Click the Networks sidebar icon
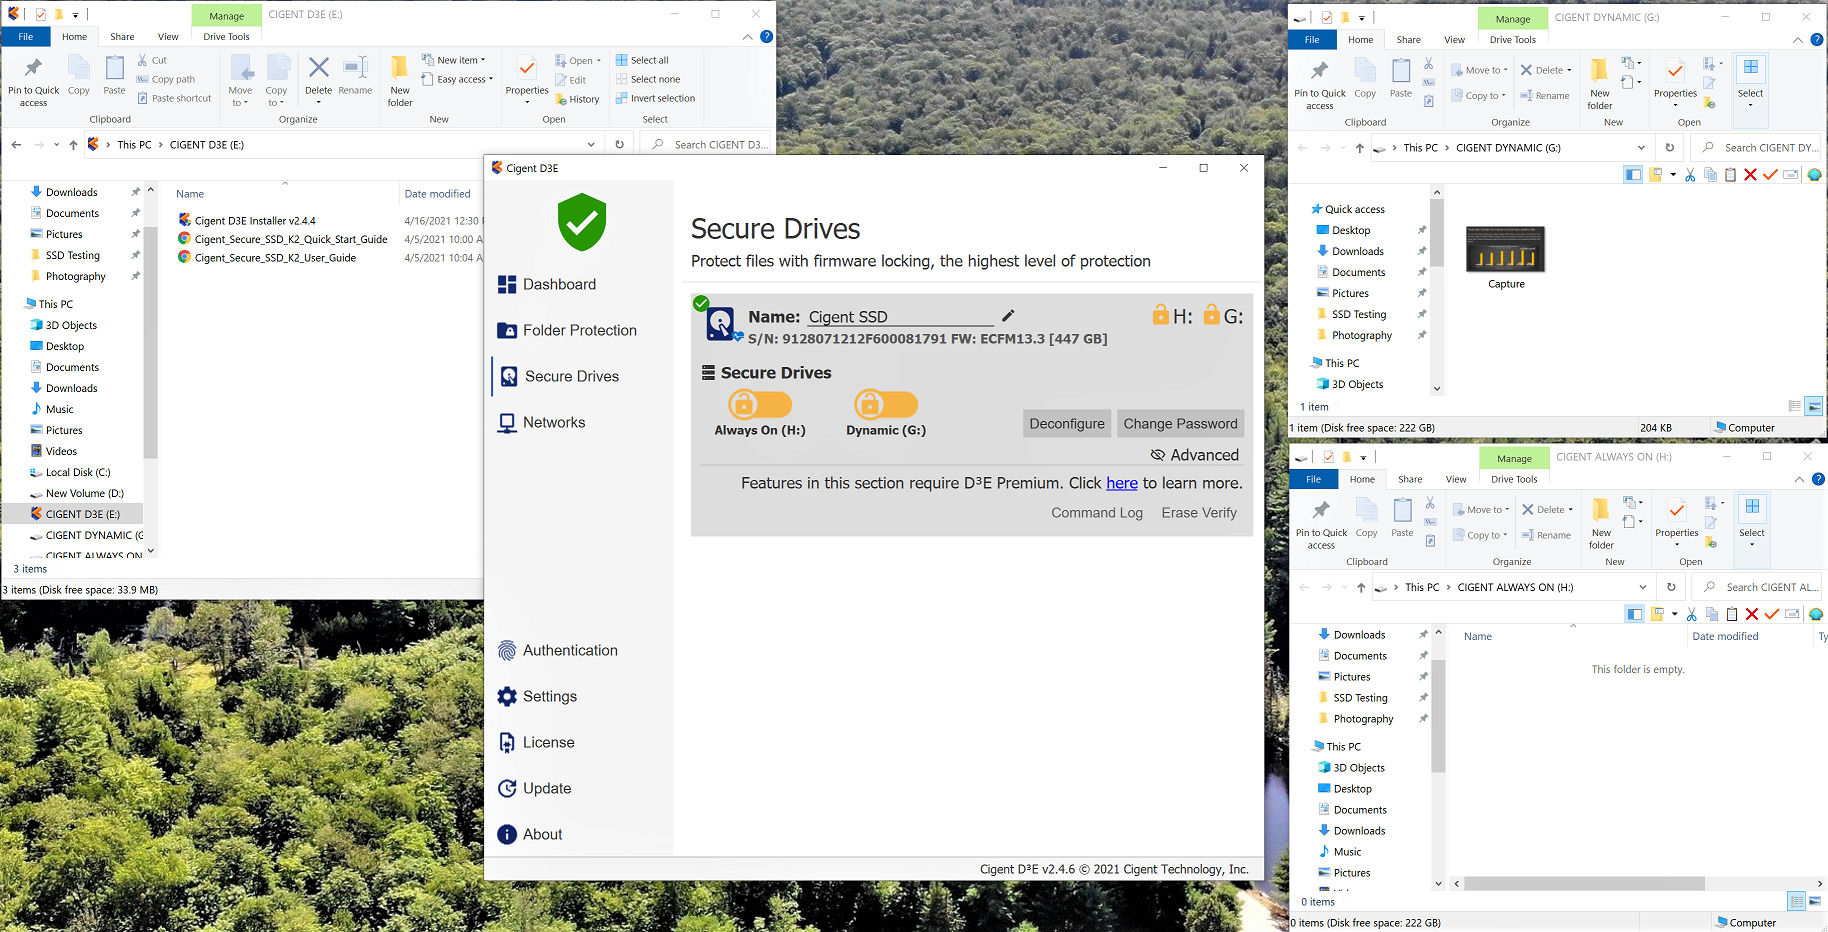The image size is (1828, 932). point(507,423)
